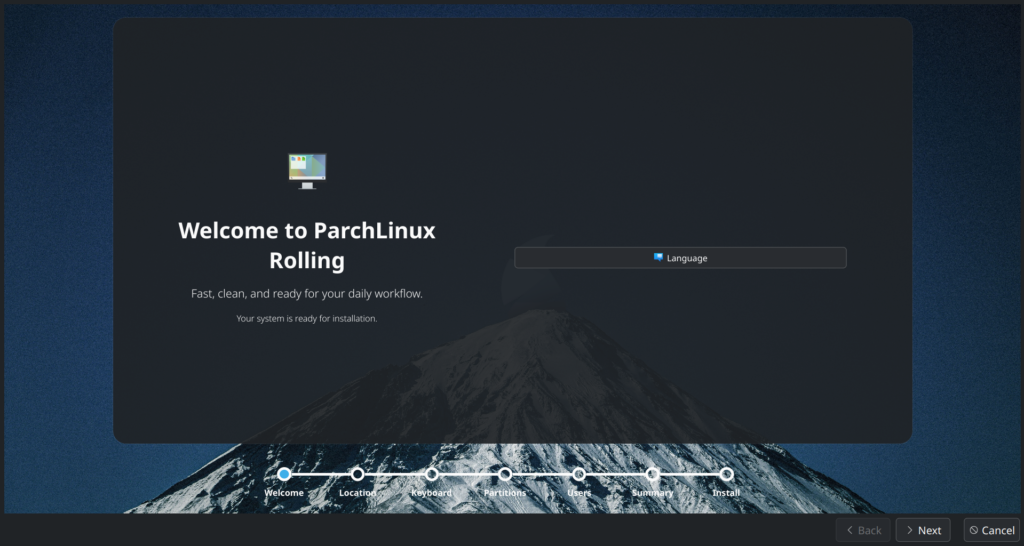The image size is (1024, 546).
Task: Select the Location step marker
Action: (x=357, y=474)
